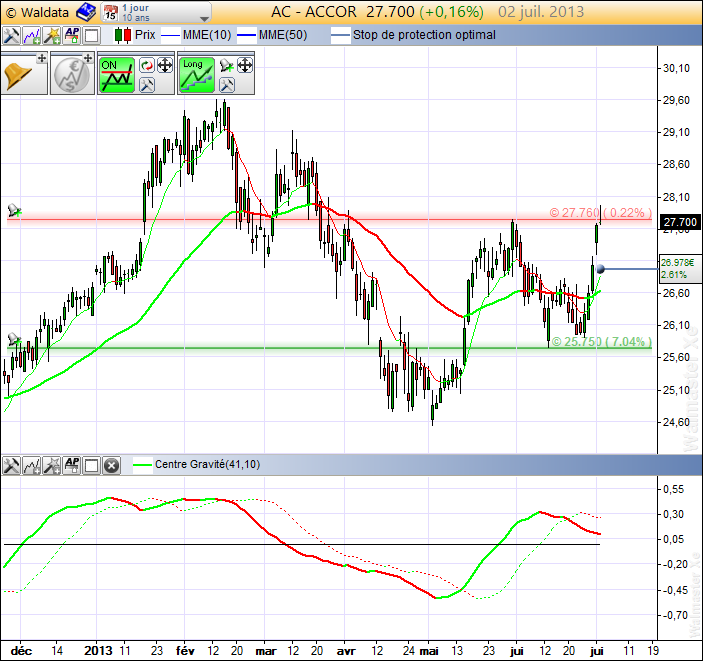The image size is (703, 661).
Task: Move the Long stop widget
Action: pyautogui.click(x=245, y=65)
